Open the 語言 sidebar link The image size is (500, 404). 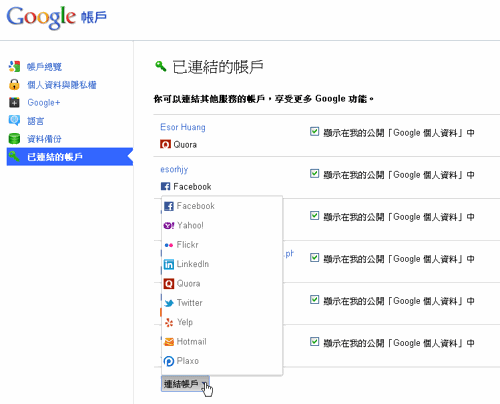35,121
